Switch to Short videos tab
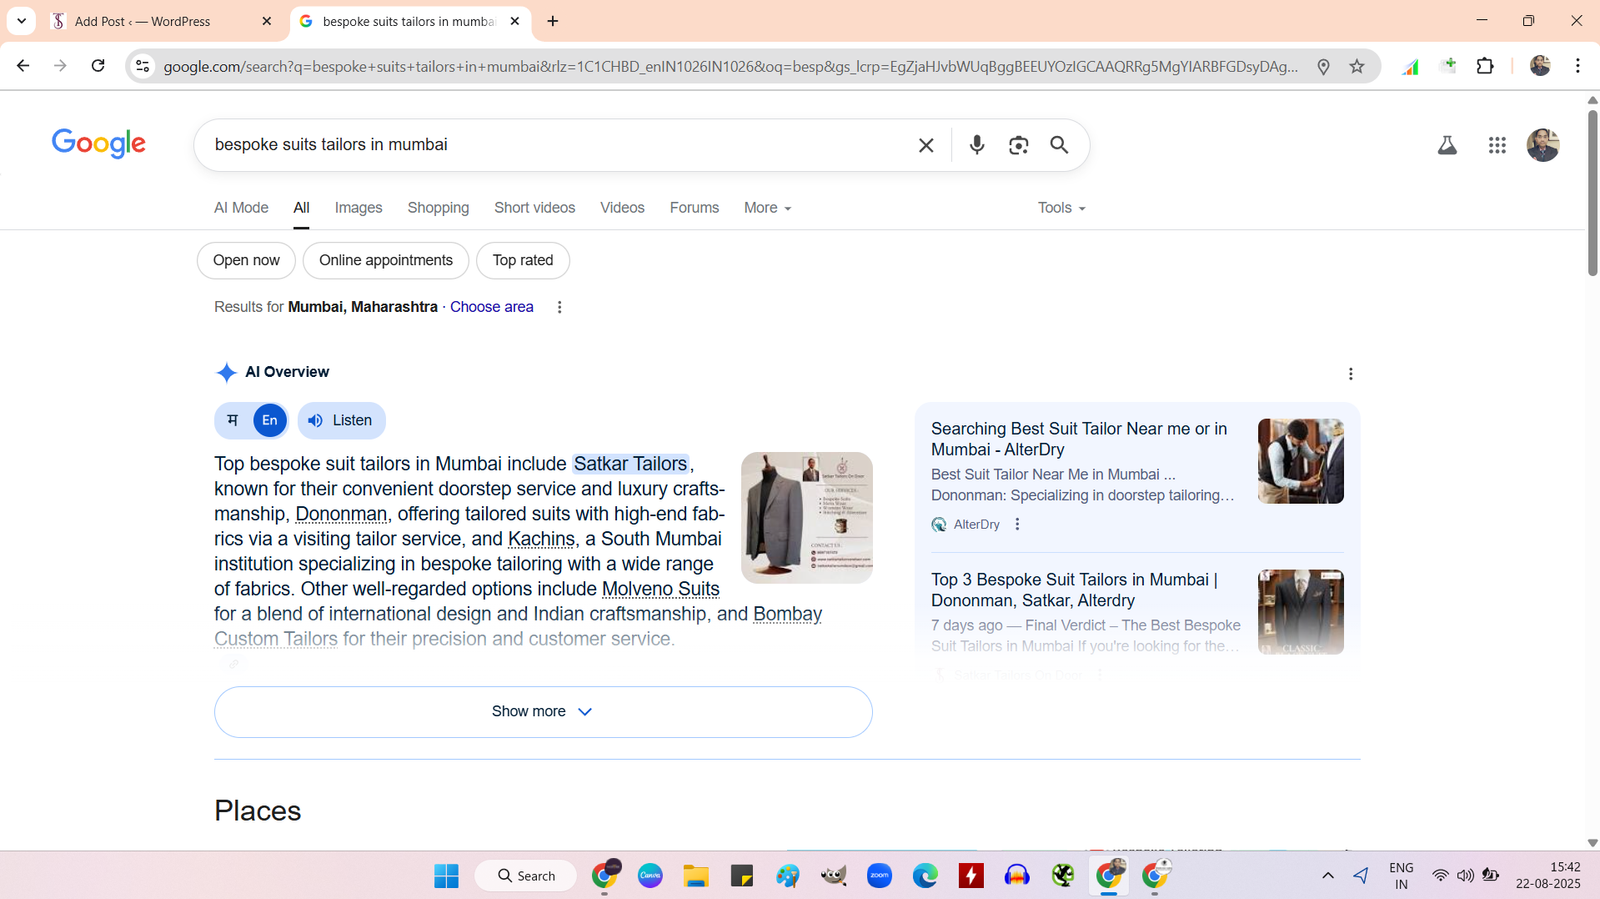Screen dimensions: 1600x899 click(x=535, y=208)
